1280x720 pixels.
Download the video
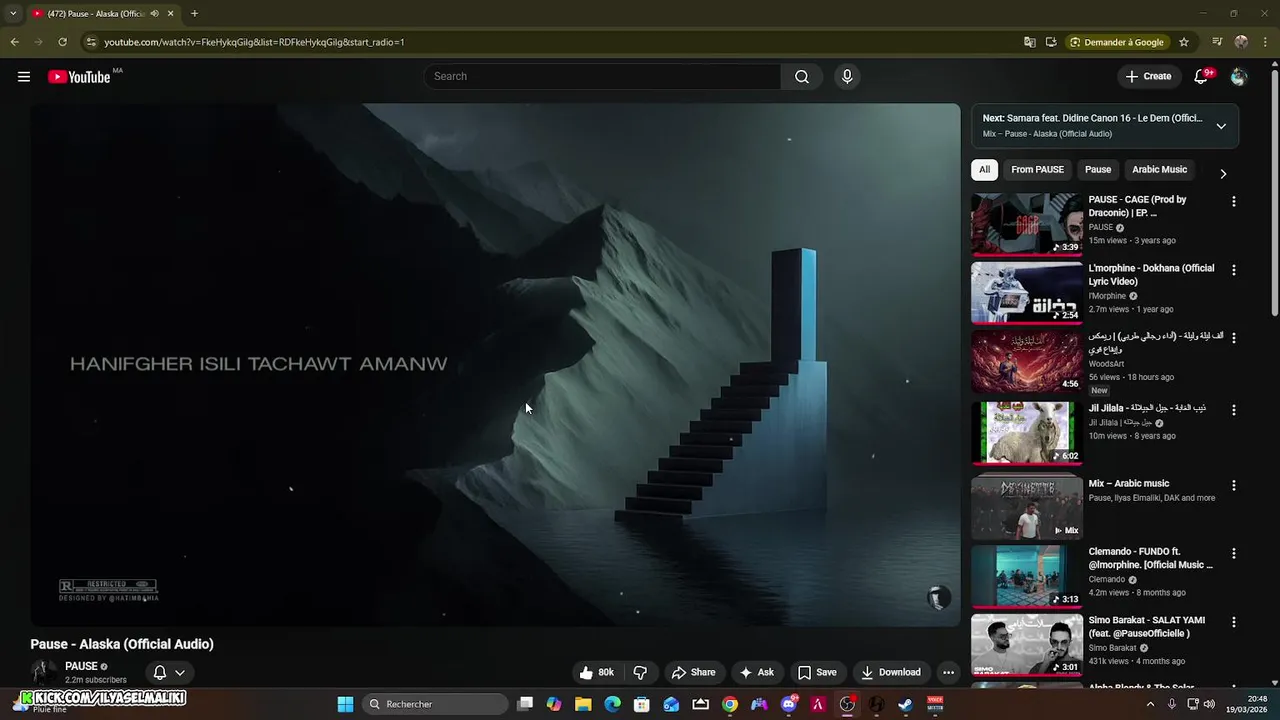(890, 672)
